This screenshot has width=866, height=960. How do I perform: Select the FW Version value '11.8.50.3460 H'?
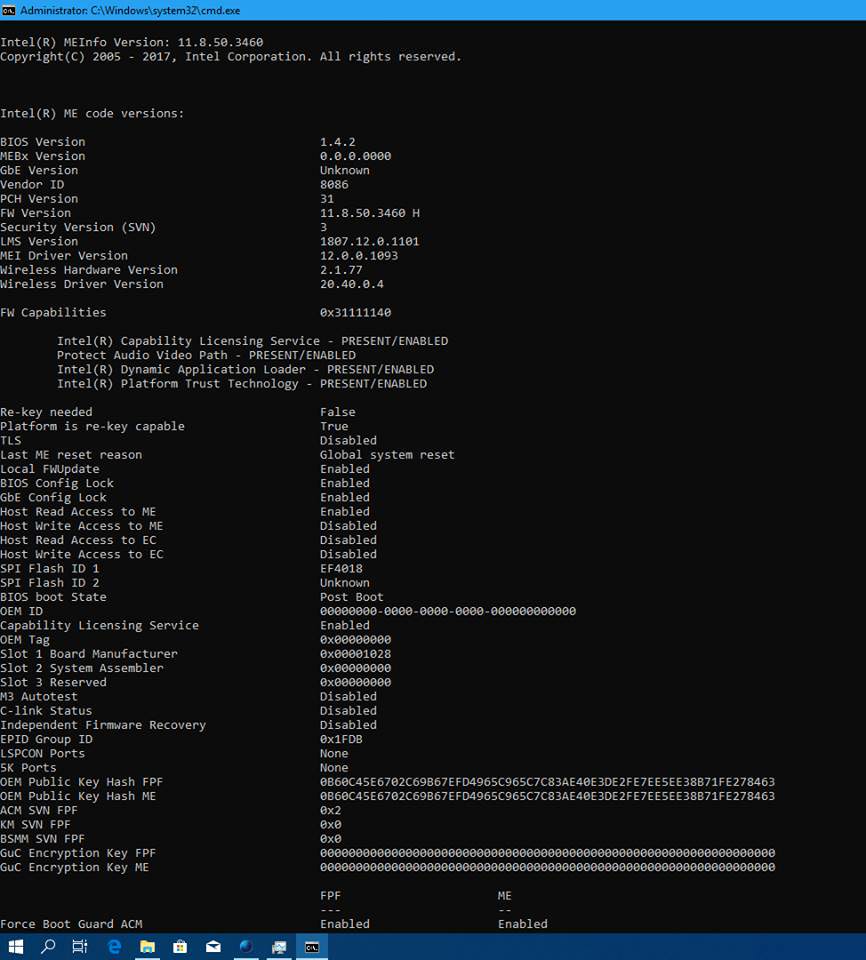click(x=370, y=213)
